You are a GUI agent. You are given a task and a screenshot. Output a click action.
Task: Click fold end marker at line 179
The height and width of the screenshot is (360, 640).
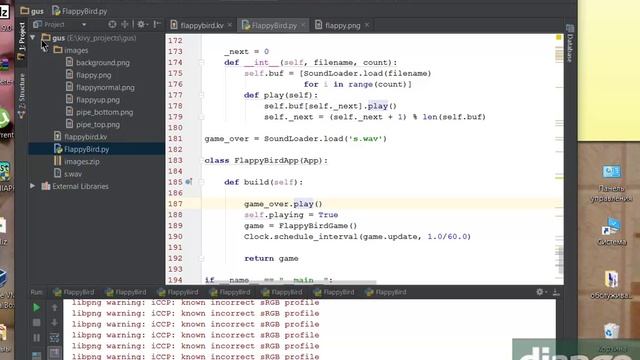tap(201, 117)
